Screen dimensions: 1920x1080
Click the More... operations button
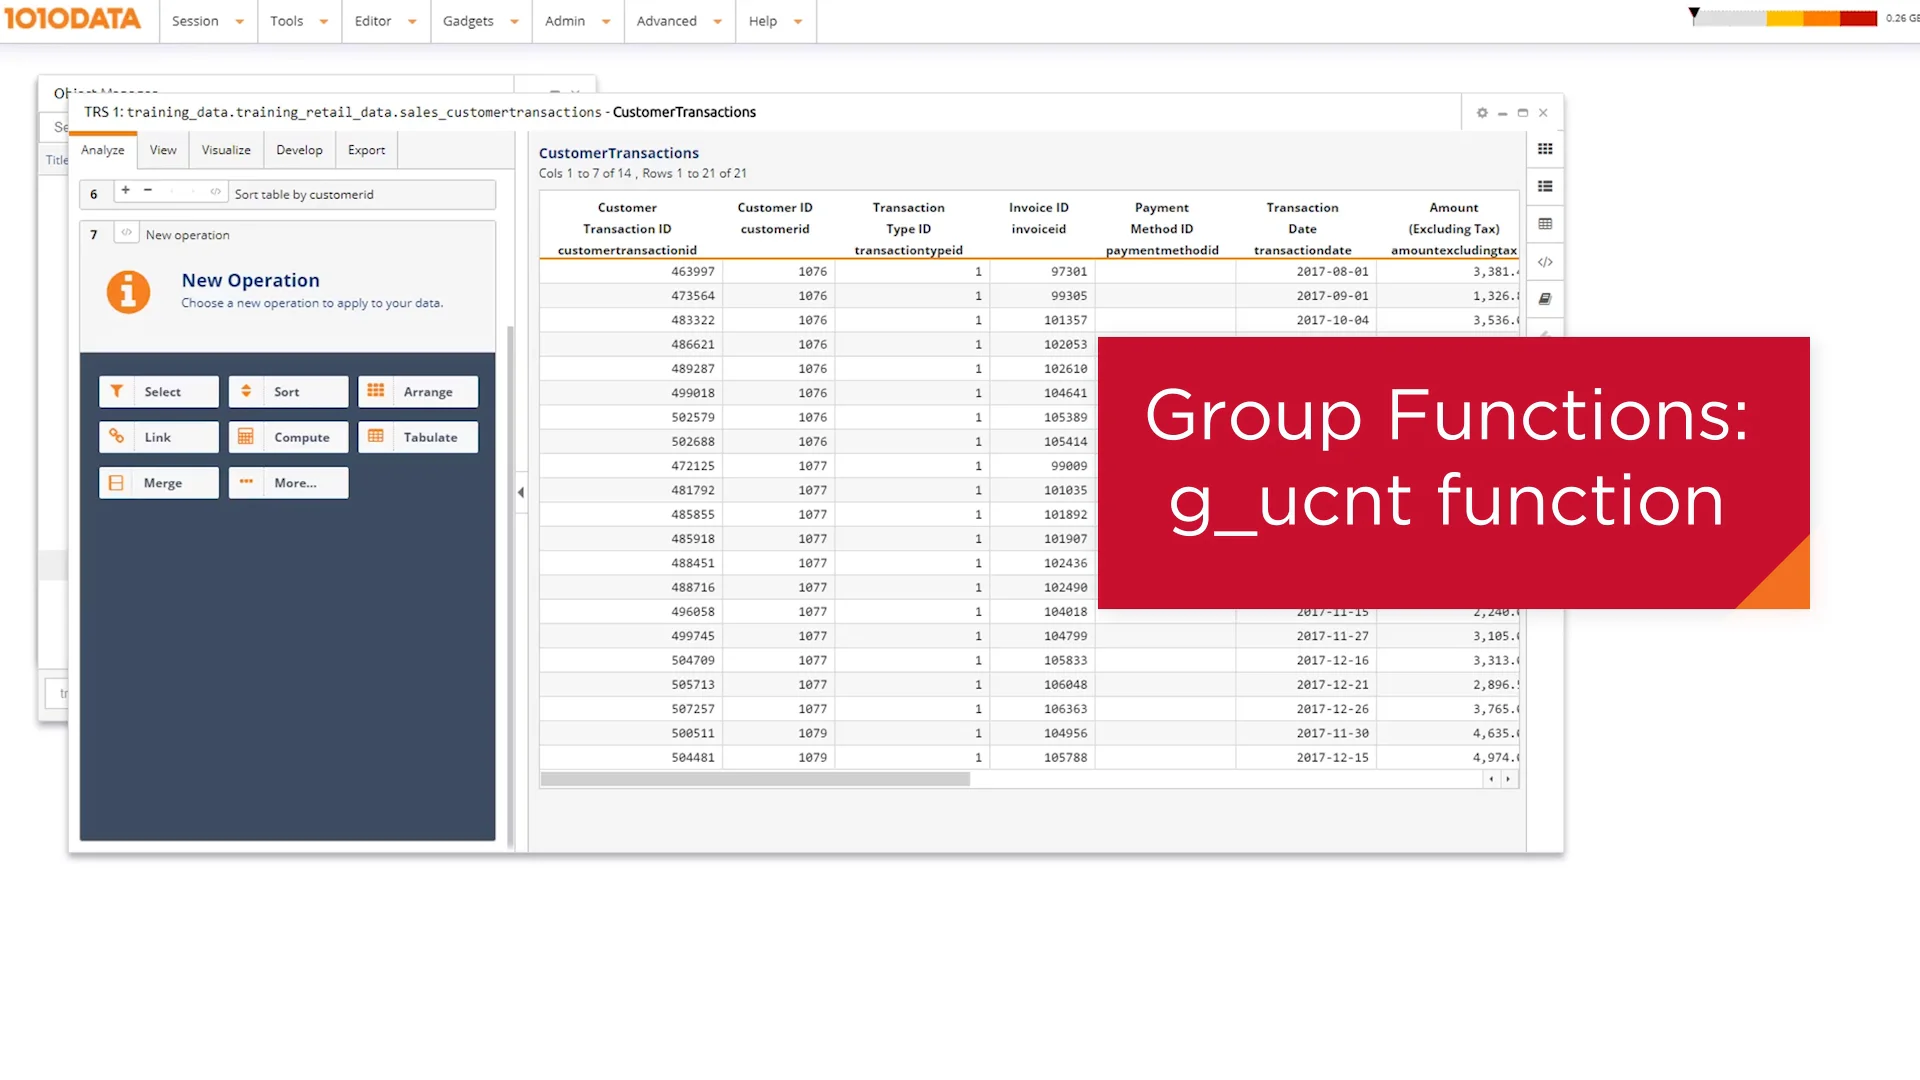288,483
